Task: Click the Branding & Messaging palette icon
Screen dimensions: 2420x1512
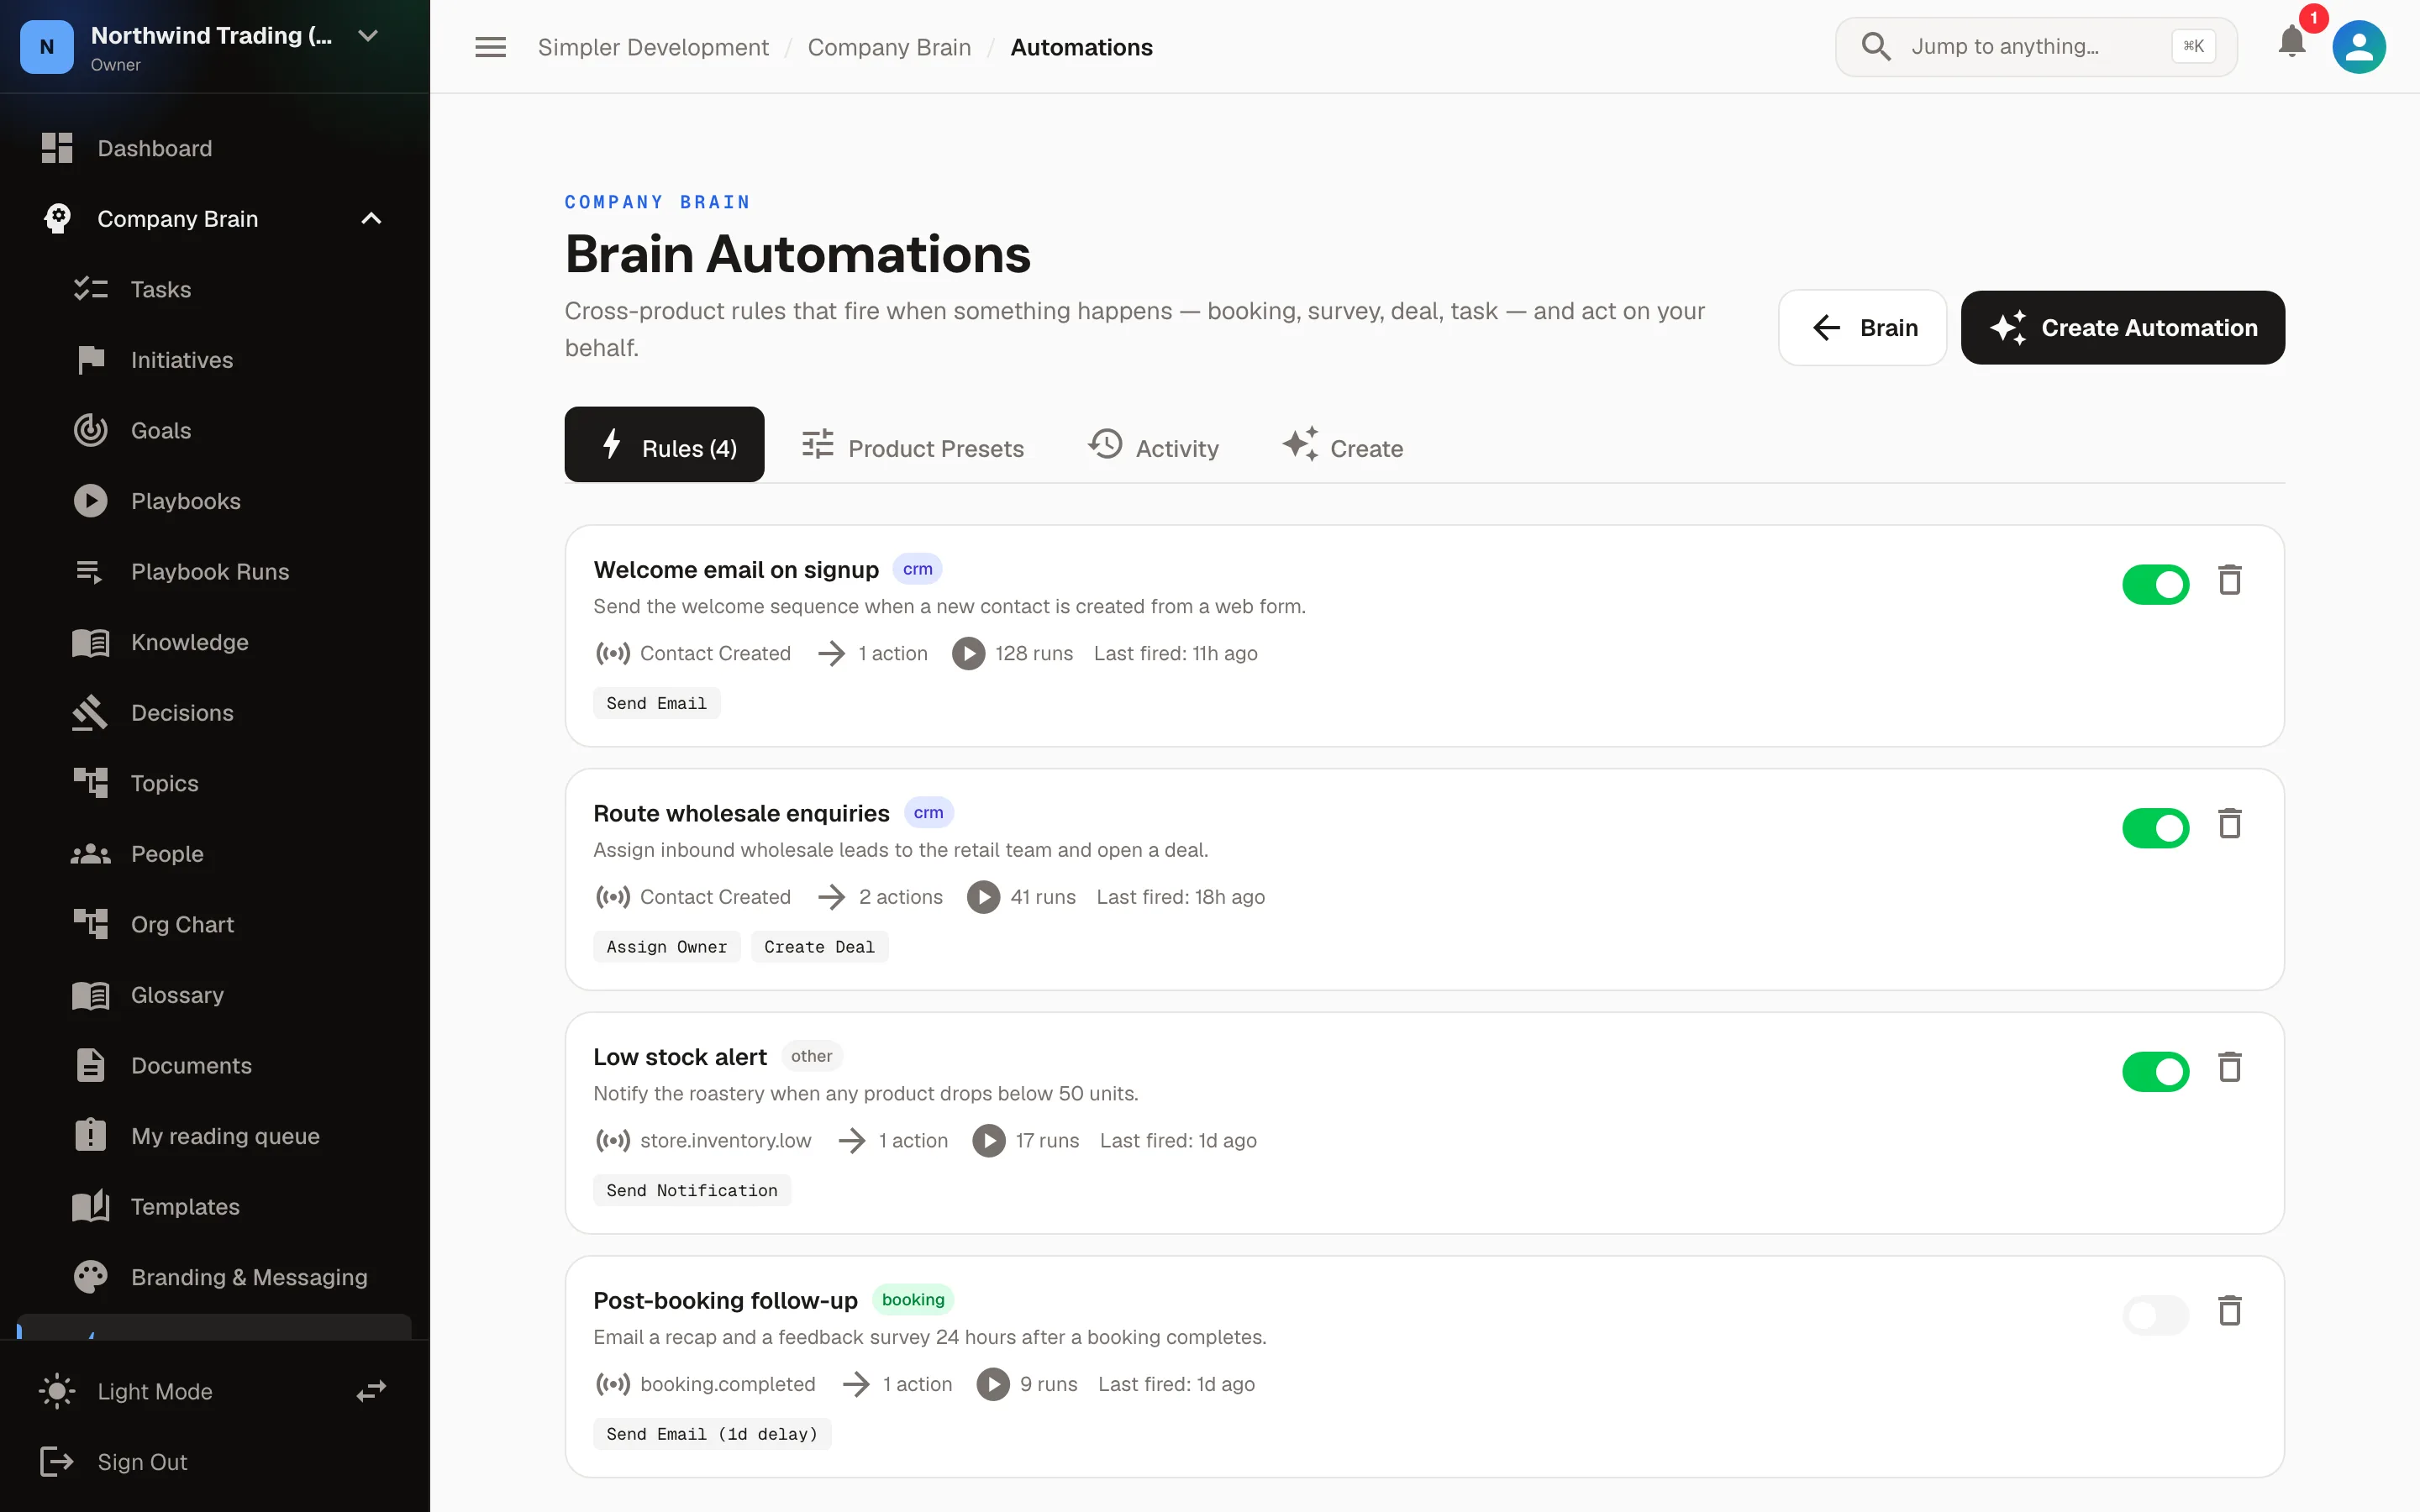Action: coord(90,1277)
